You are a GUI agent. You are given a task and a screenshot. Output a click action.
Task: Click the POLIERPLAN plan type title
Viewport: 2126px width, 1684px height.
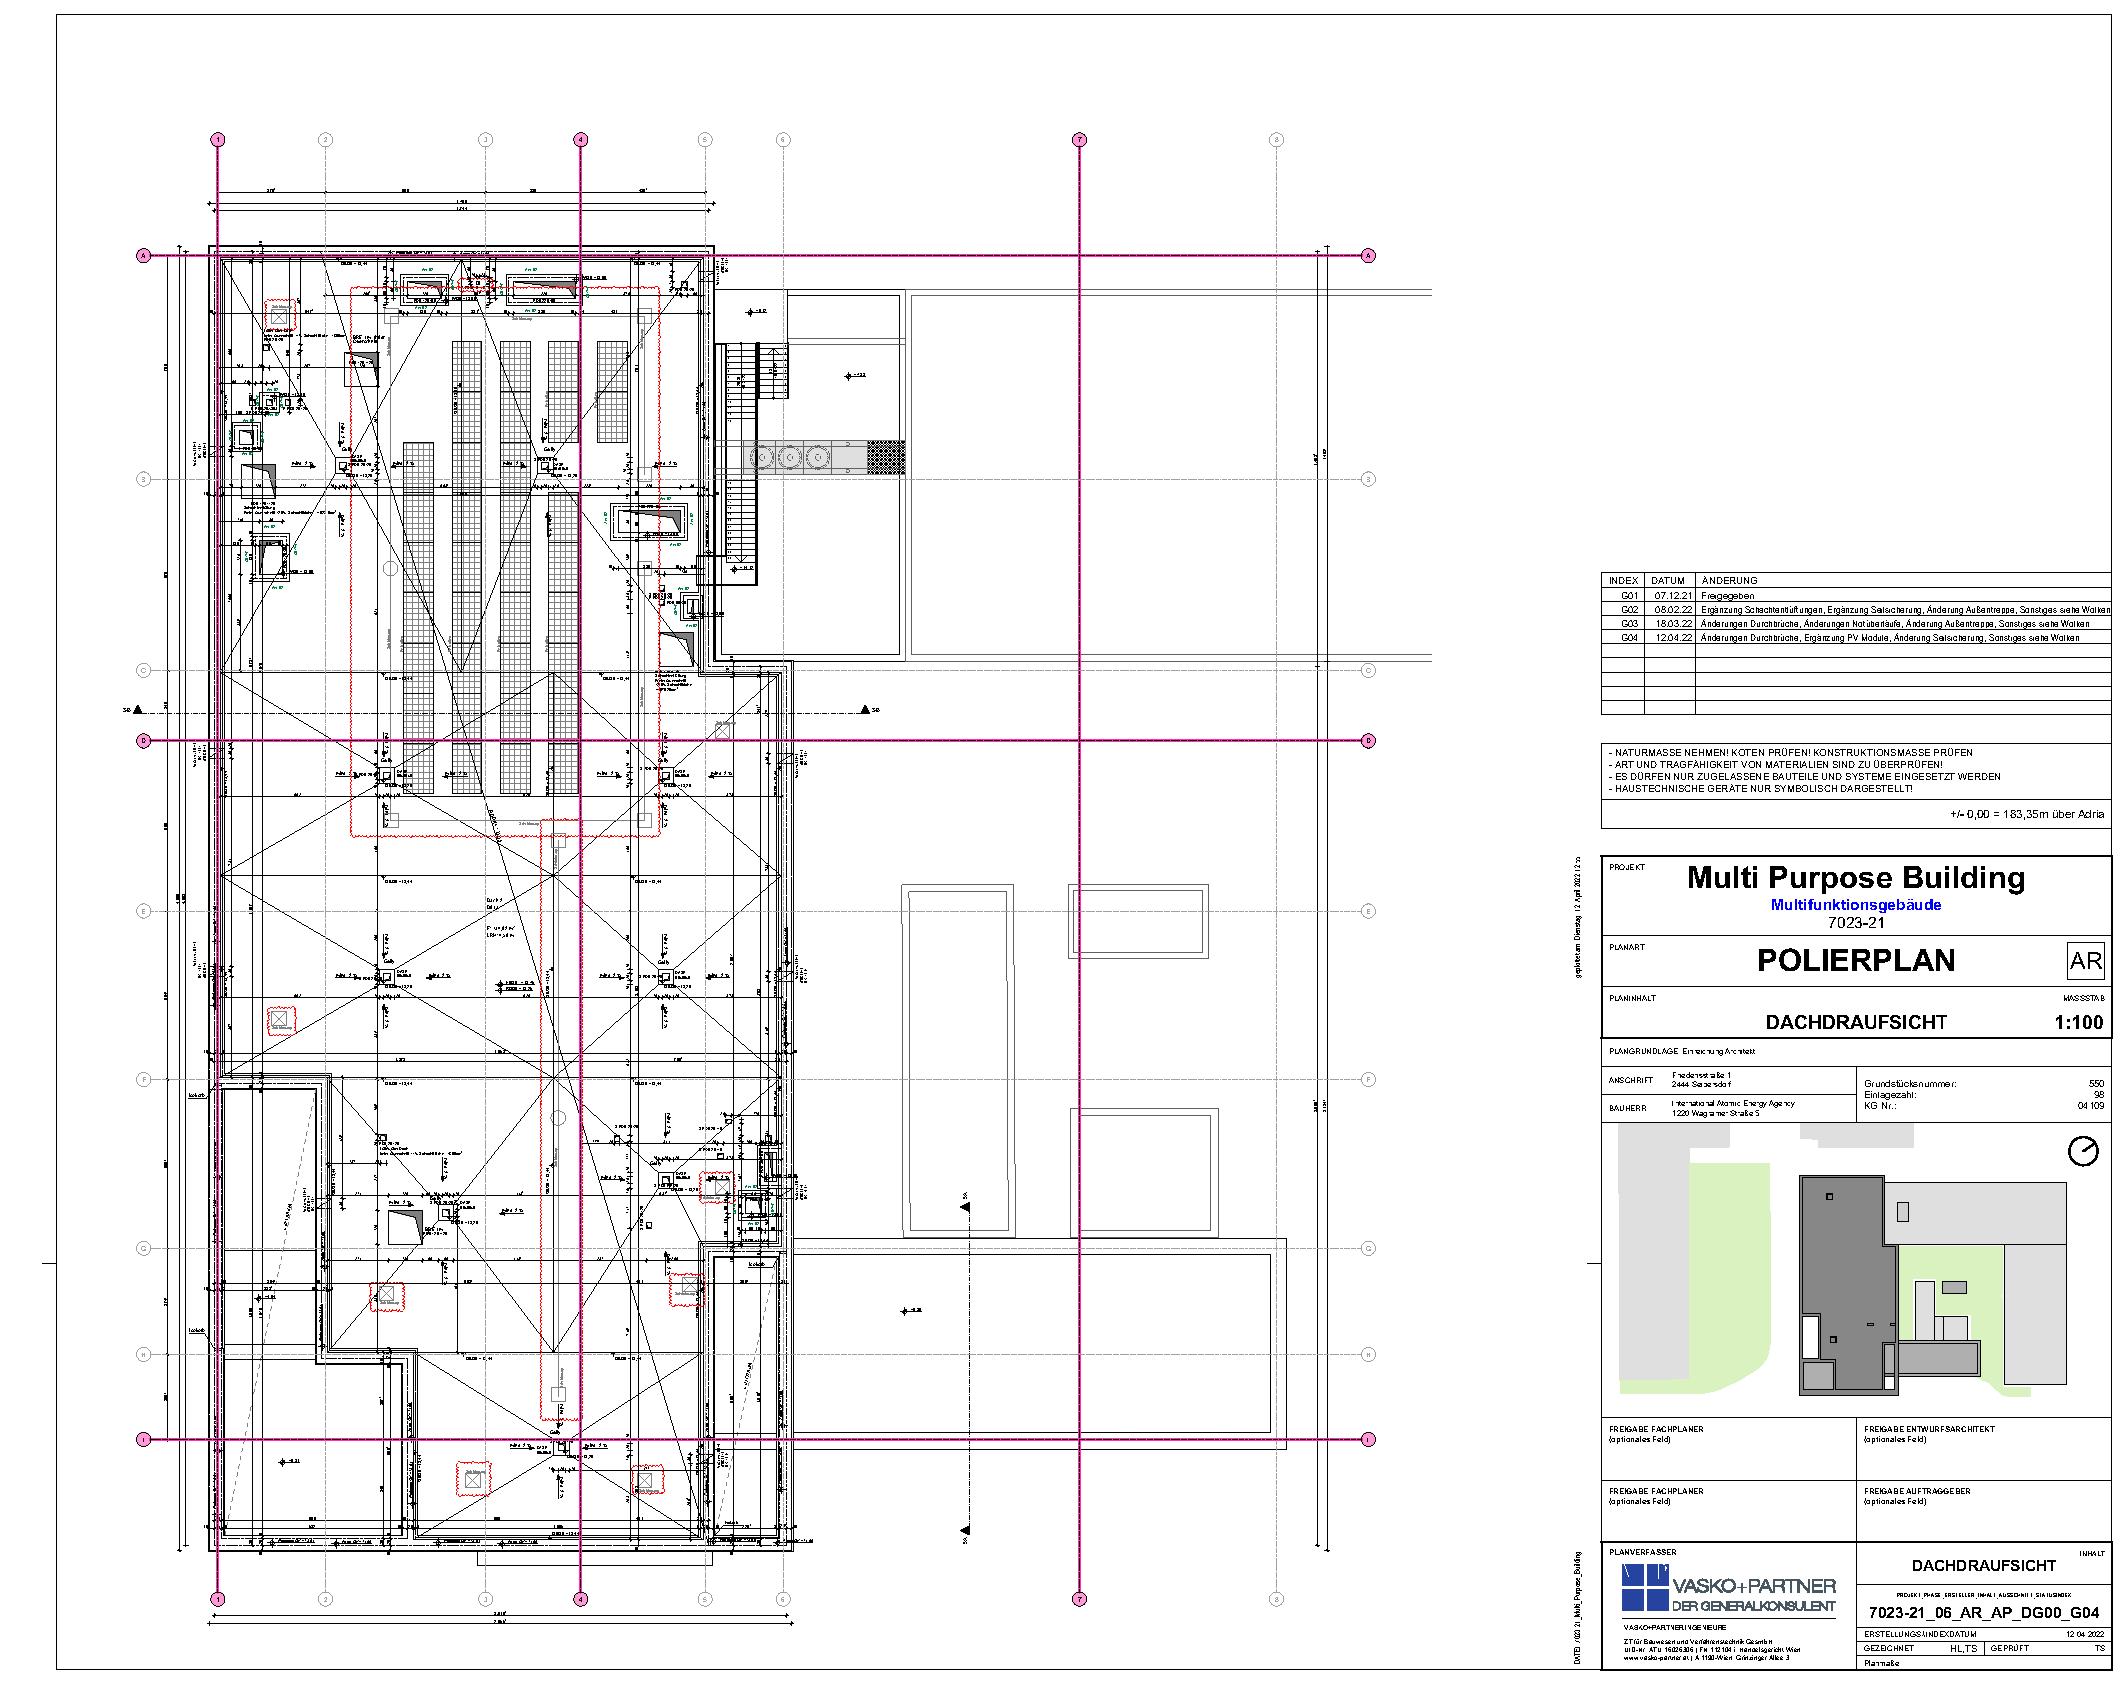[x=1856, y=960]
